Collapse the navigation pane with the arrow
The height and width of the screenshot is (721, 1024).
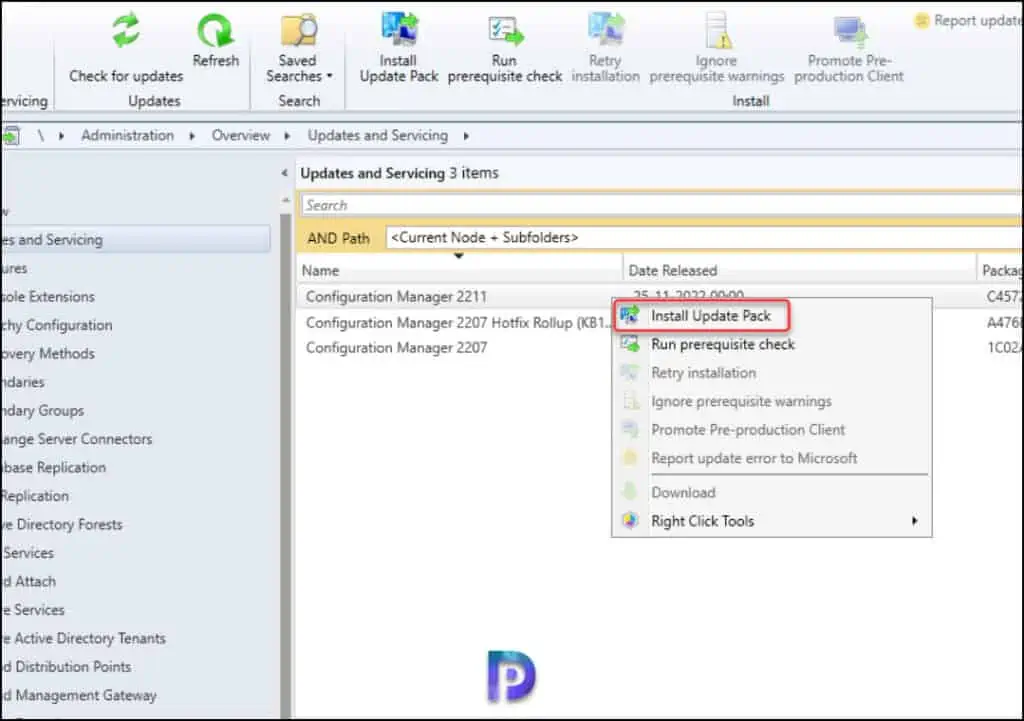pyautogui.click(x=284, y=173)
